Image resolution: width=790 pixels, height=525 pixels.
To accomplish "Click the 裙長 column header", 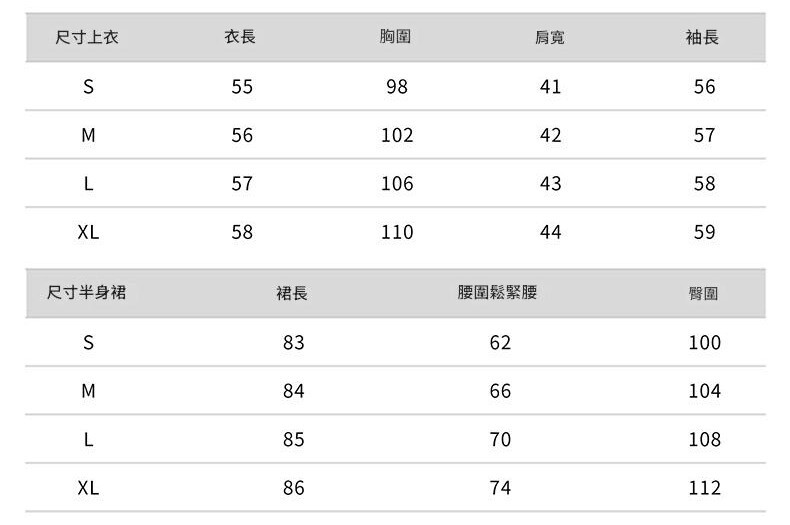I will pos(292,294).
